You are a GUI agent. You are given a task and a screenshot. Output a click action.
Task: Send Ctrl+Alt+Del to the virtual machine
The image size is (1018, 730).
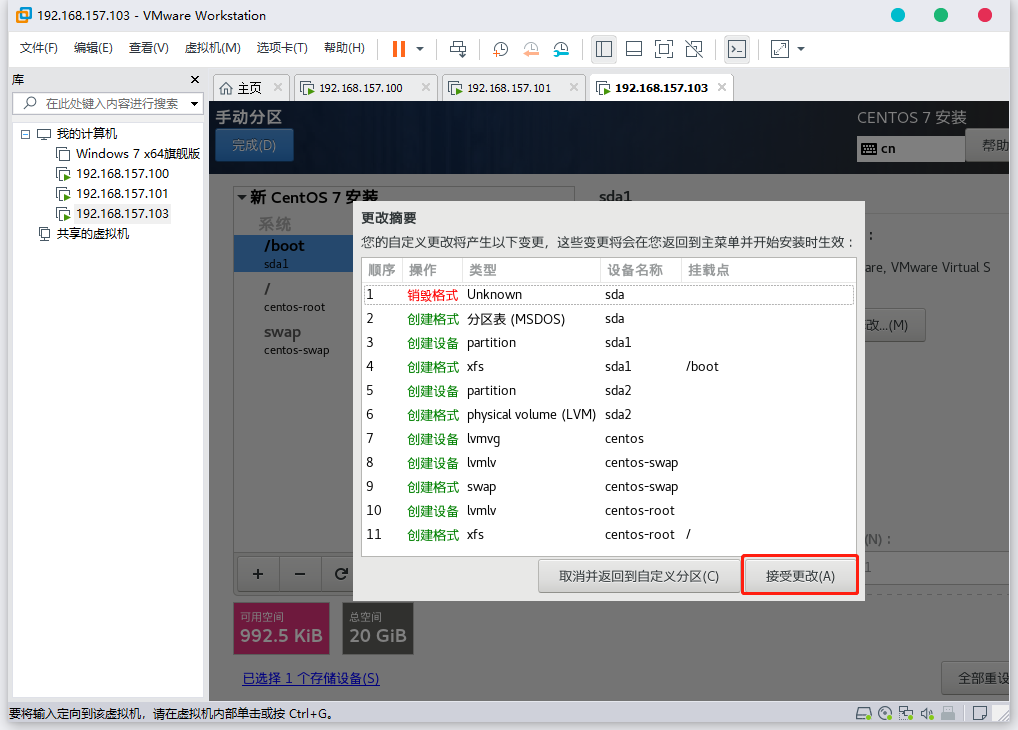coord(458,49)
